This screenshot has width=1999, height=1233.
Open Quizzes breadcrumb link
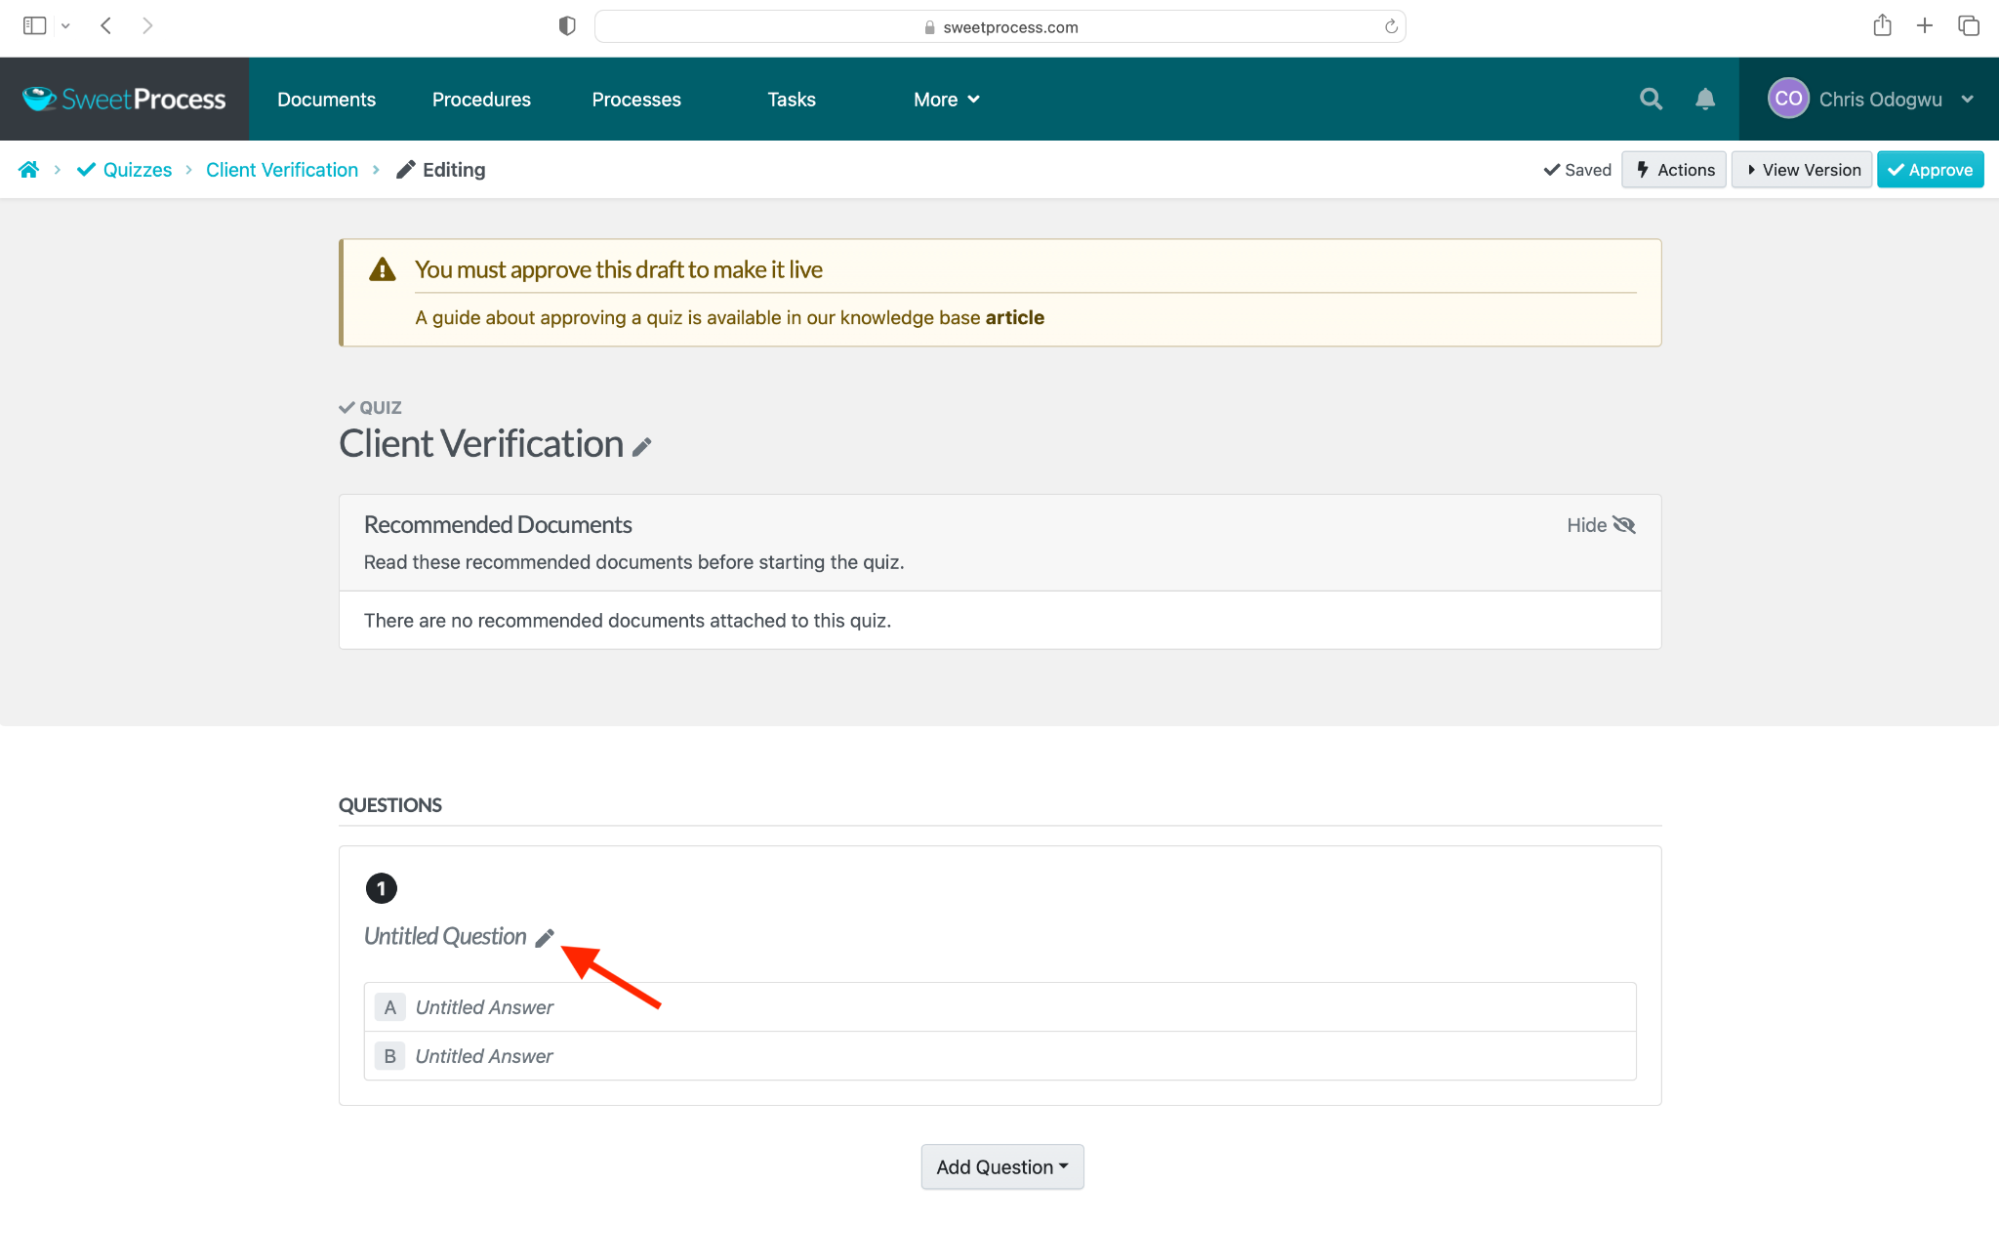[125, 170]
